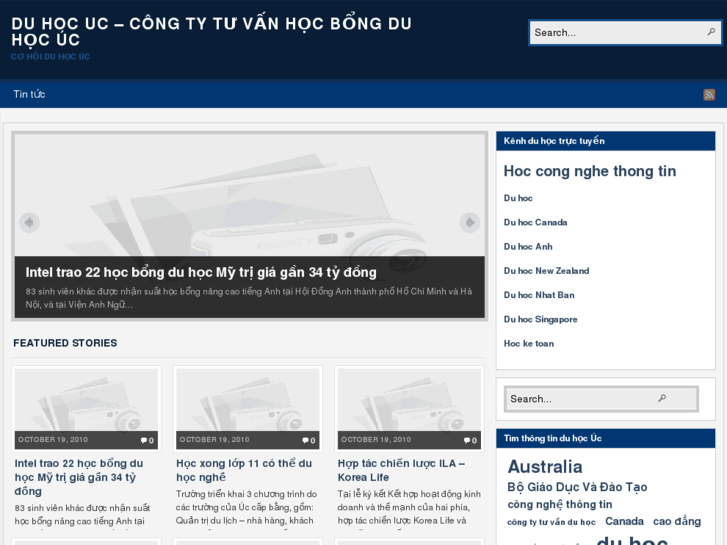
Task: Click the slider excerpt 83 sinh viên khác
Action: pyautogui.click(x=249, y=298)
